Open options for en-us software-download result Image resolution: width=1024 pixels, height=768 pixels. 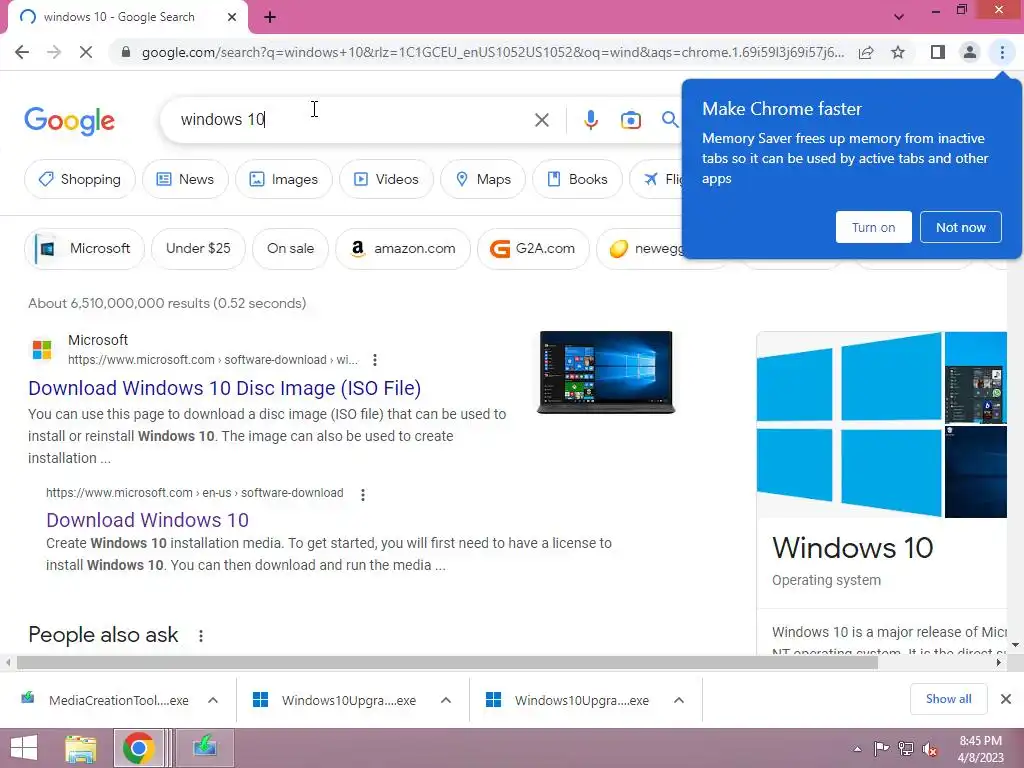362,494
